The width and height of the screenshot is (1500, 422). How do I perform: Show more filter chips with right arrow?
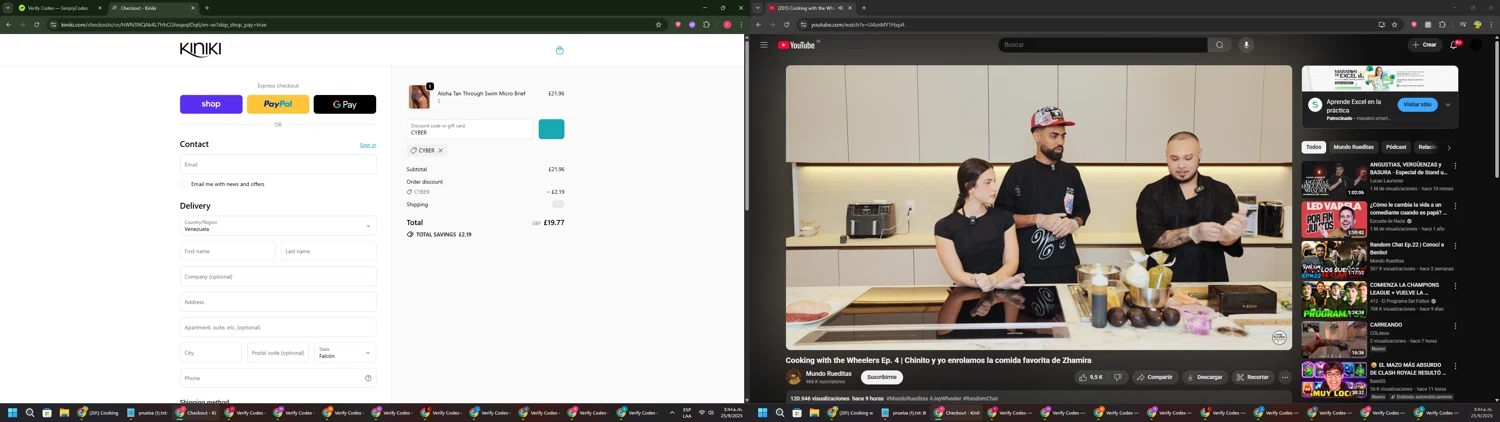1449,147
